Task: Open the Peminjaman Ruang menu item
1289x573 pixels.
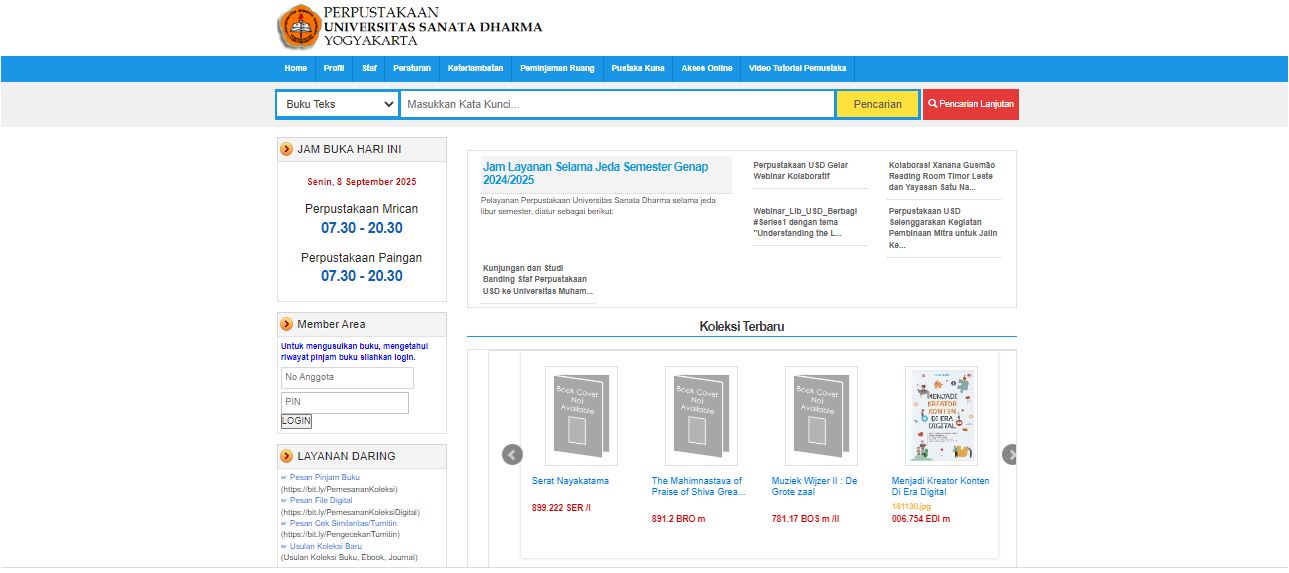Action: pyautogui.click(x=557, y=68)
